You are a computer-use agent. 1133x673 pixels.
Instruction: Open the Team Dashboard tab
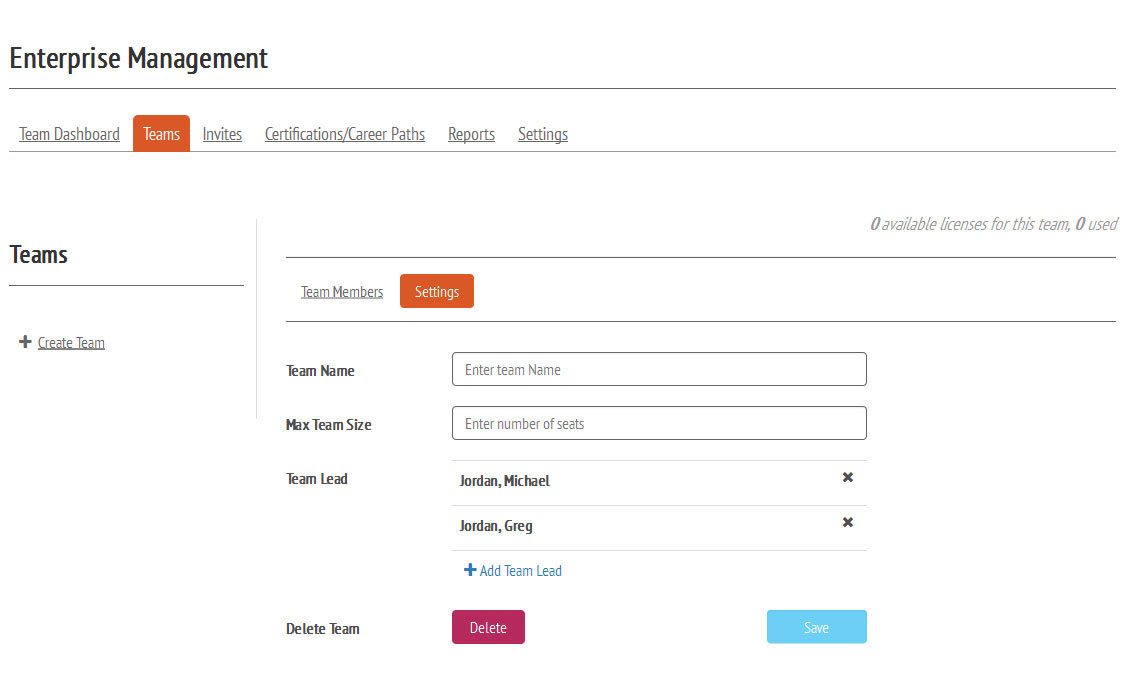click(x=69, y=134)
